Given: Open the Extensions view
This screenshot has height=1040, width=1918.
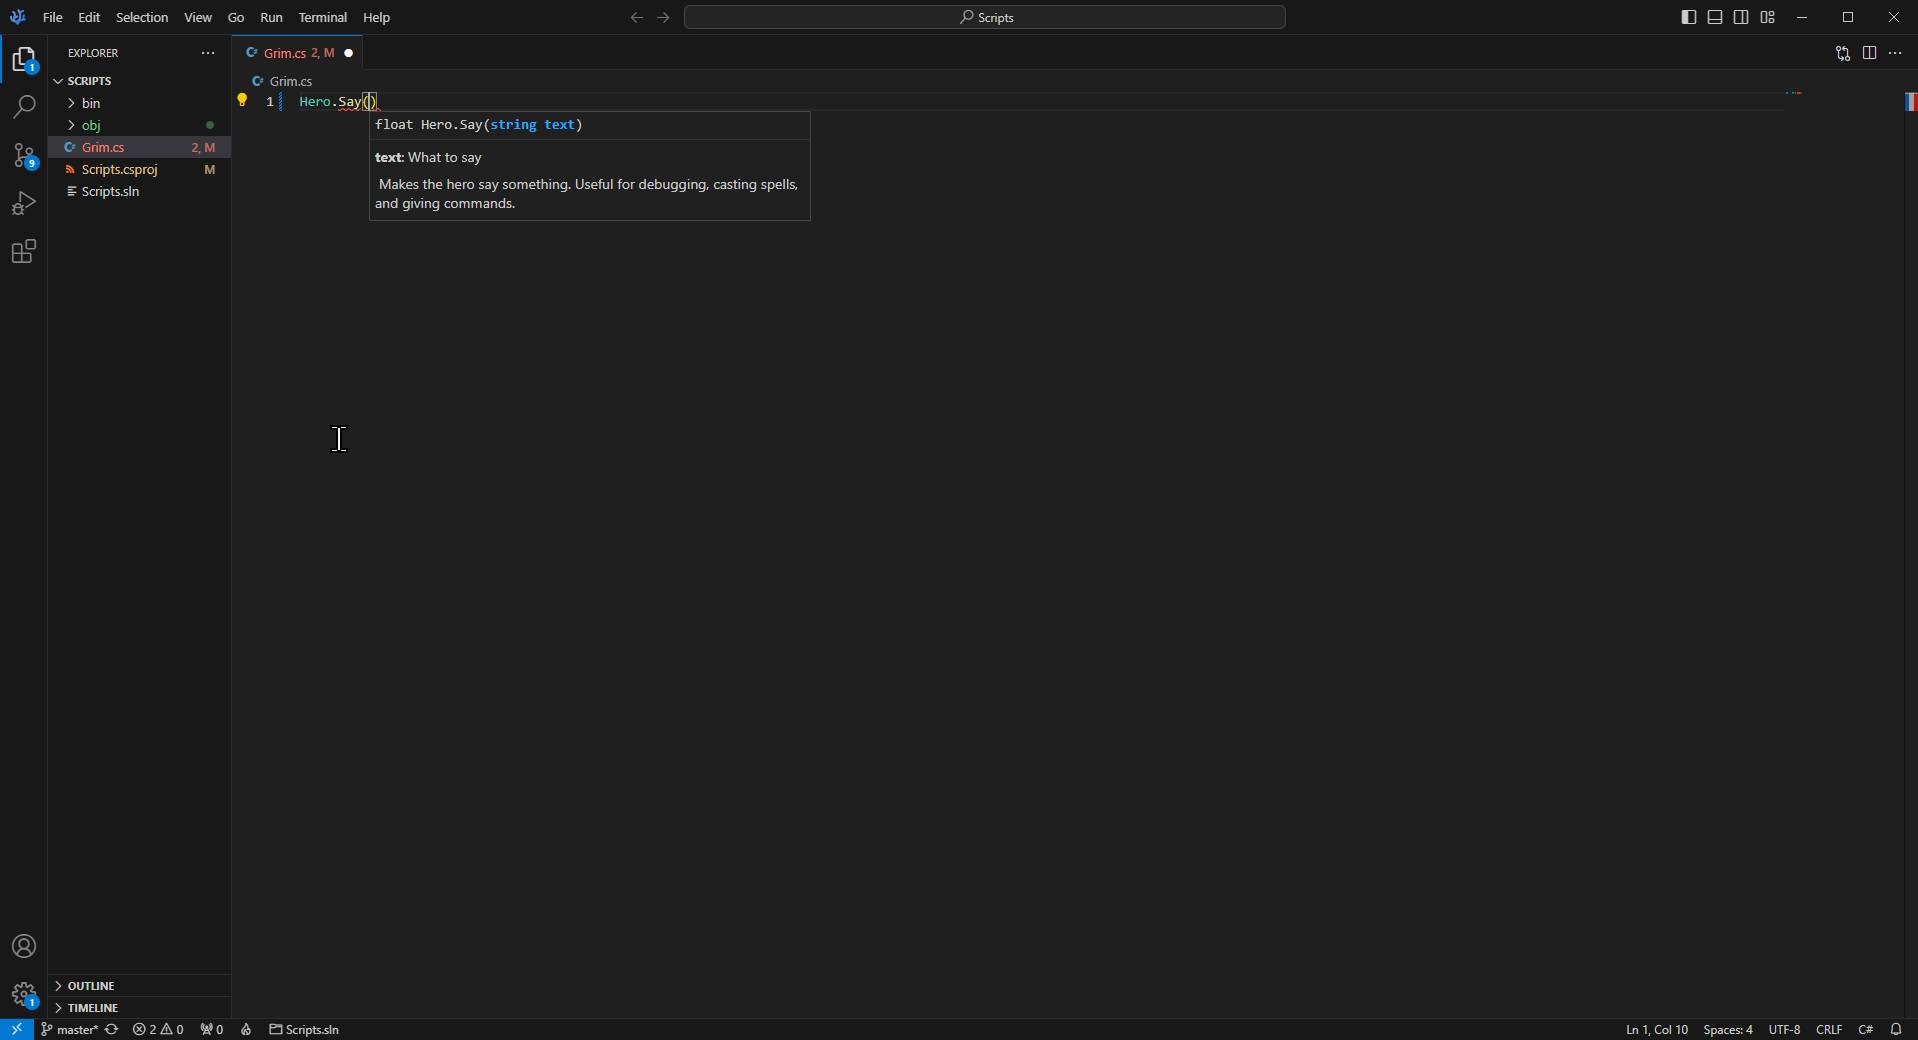Looking at the screenshot, I should point(24,251).
